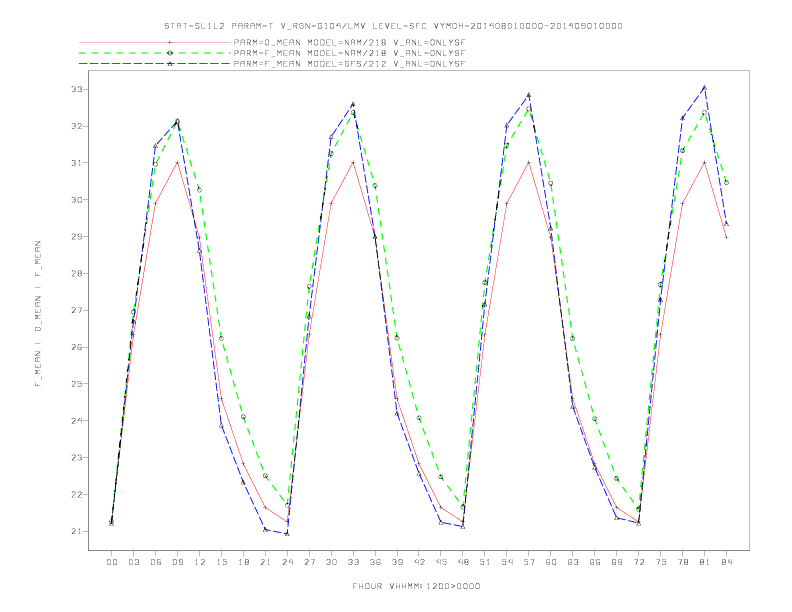Click the y-axis tick label 32
This screenshot has height=612, width=792.
click(x=77, y=126)
